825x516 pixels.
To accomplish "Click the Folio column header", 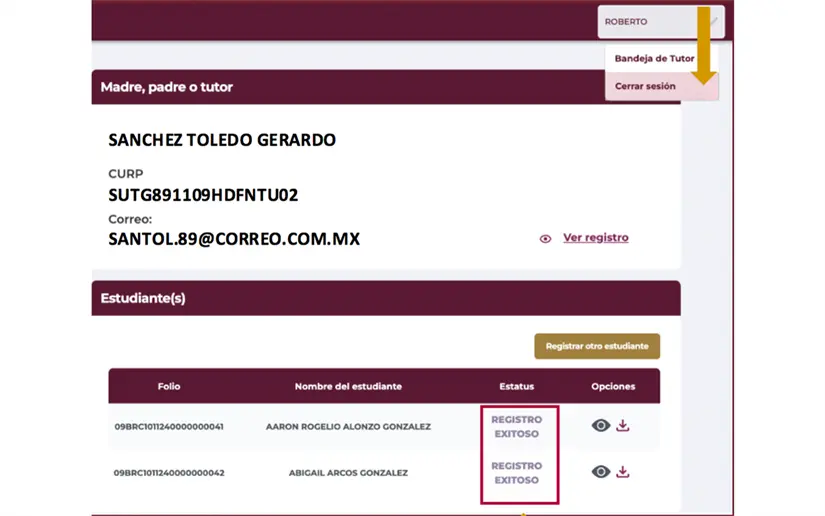I will (169, 386).
